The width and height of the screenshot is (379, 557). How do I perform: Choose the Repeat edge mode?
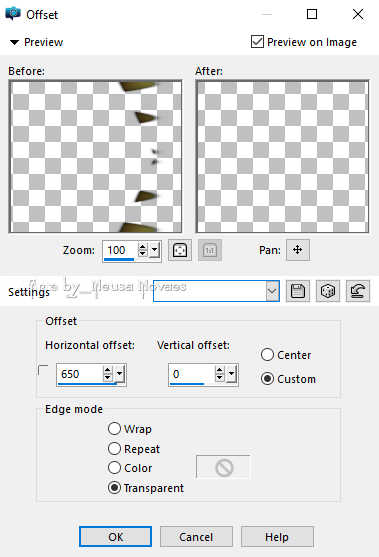point(114,449)
